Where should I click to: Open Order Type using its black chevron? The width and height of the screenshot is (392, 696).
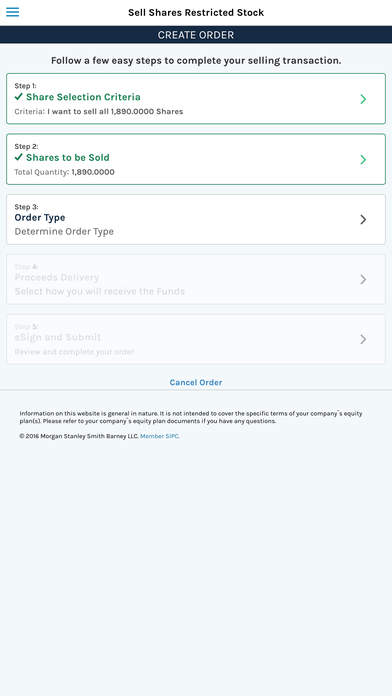363,219
